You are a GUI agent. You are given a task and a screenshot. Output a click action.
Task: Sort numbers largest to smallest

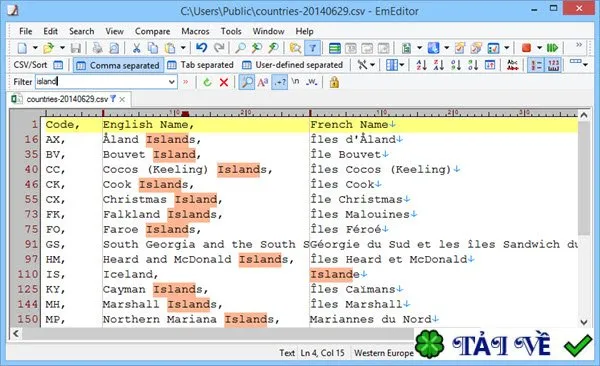(x=473, y=65)
